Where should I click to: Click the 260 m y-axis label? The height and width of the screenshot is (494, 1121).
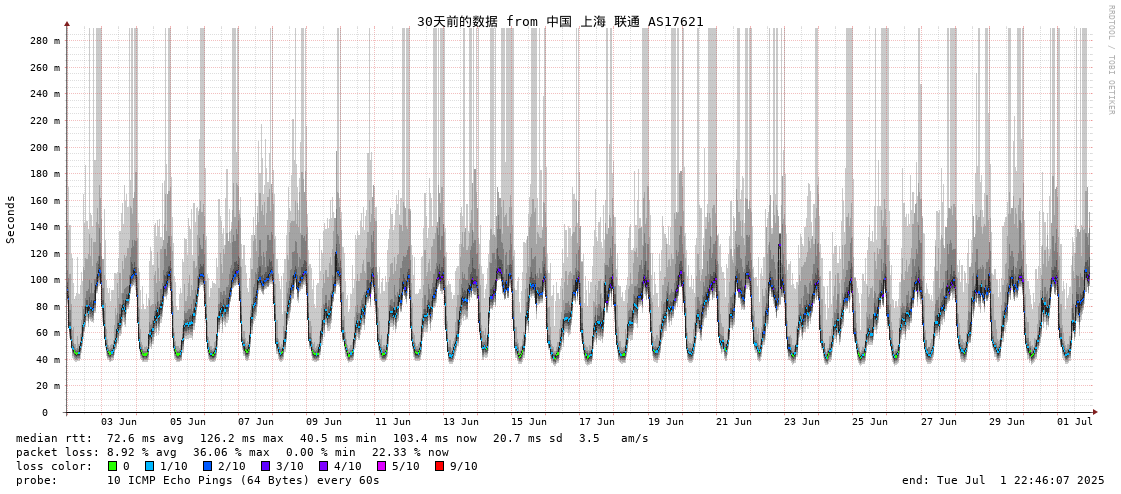click(x=45, y=68)
